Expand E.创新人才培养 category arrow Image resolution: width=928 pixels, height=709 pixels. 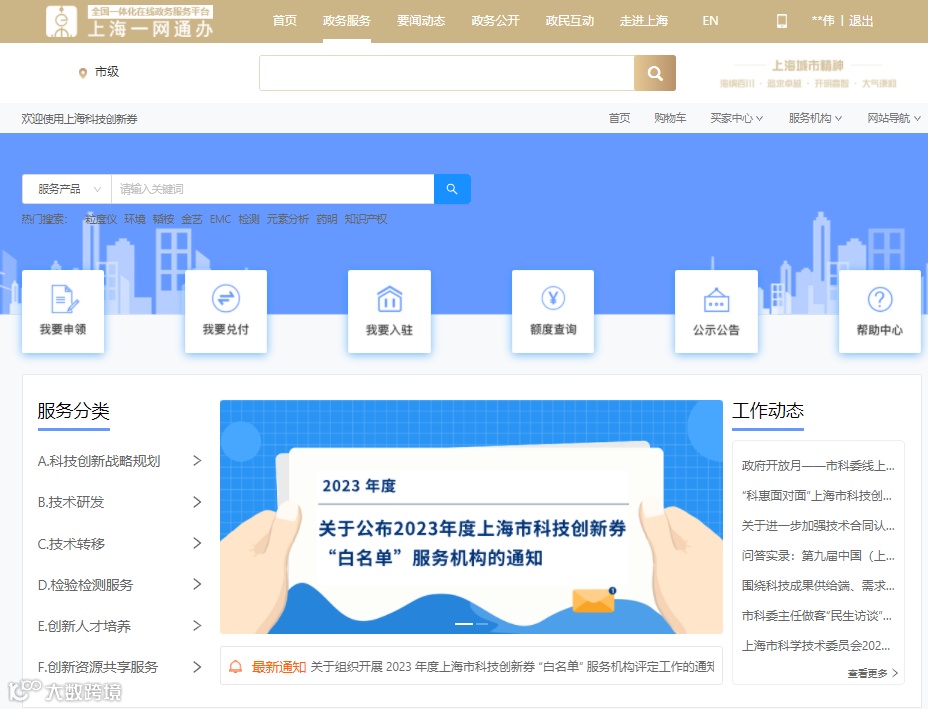(198, 626)
